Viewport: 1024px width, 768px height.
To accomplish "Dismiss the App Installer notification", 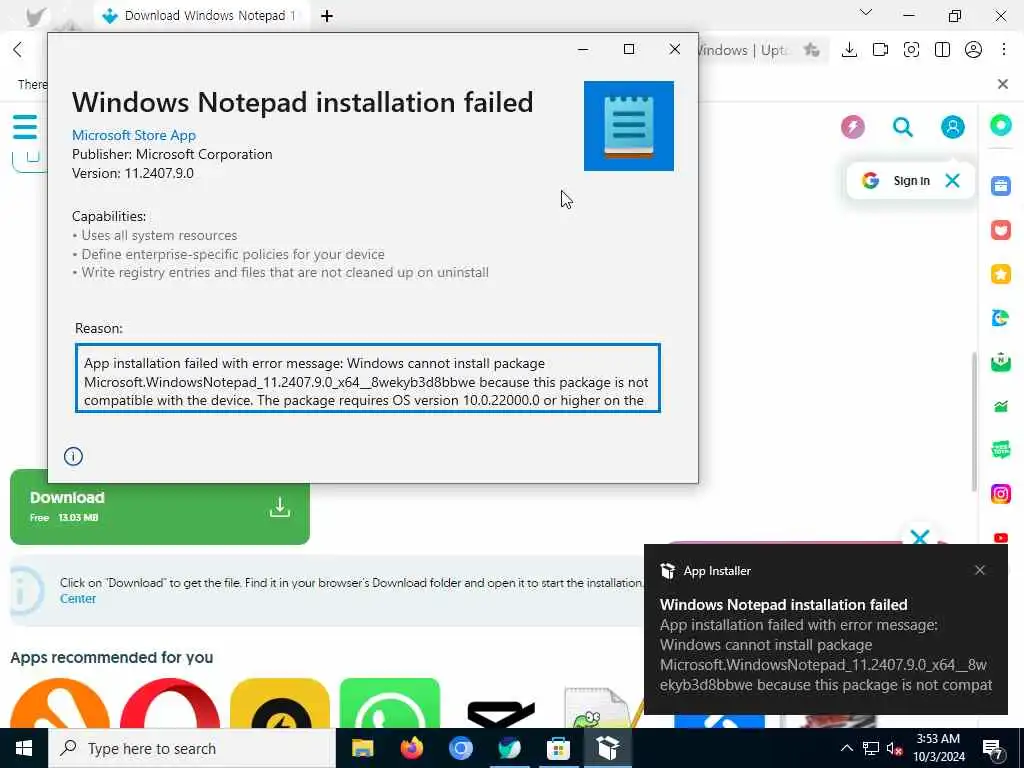I will [980, 570].
